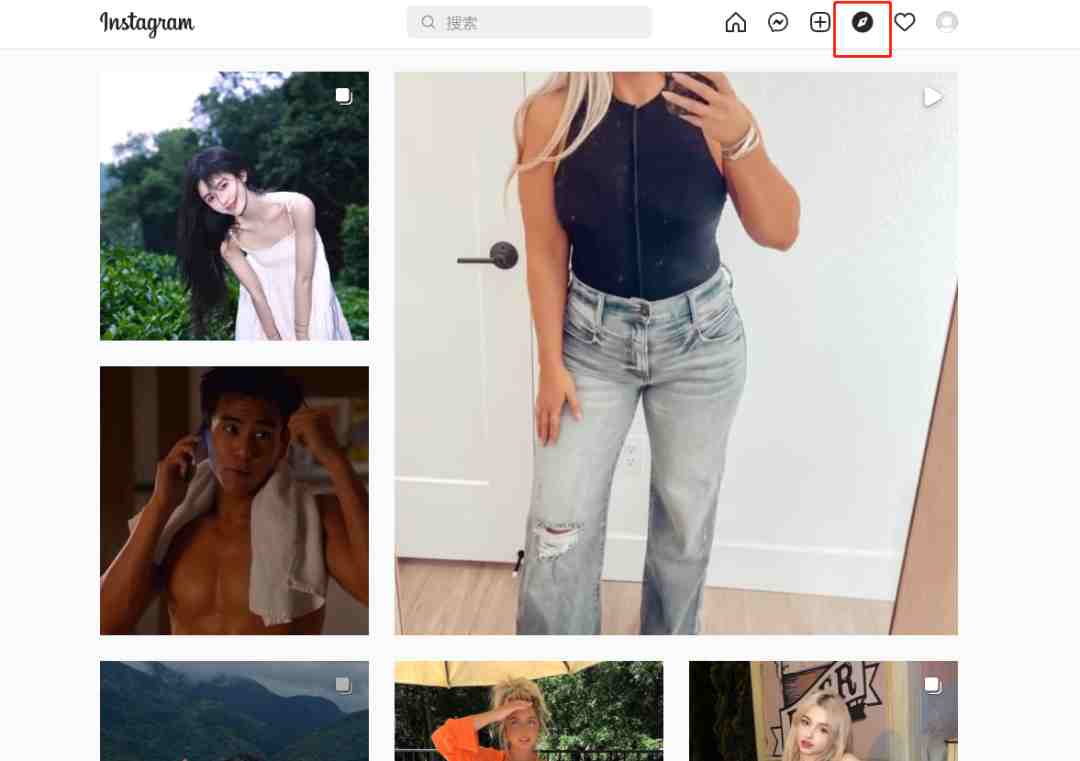Click carousel icon on mountain post

tap(344, 685)
